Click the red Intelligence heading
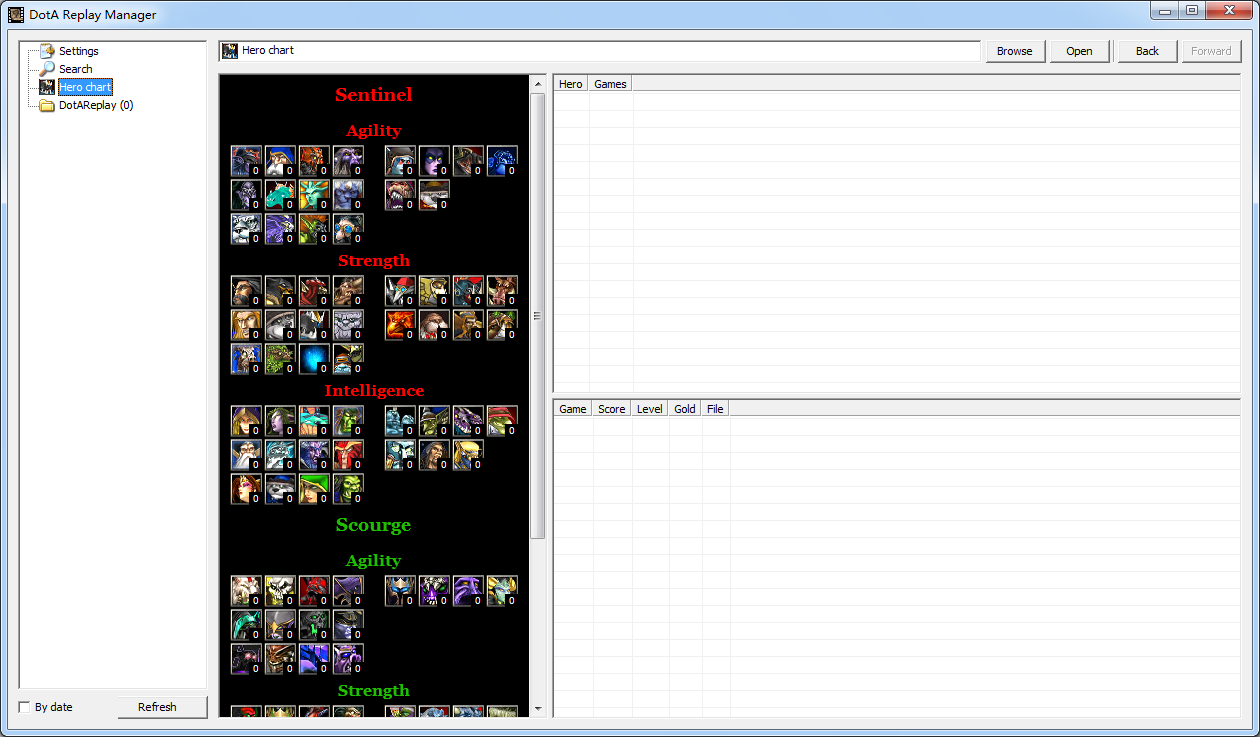This screenshot has width=1260, height=737. pyautogui.click(x=374, y=391)
